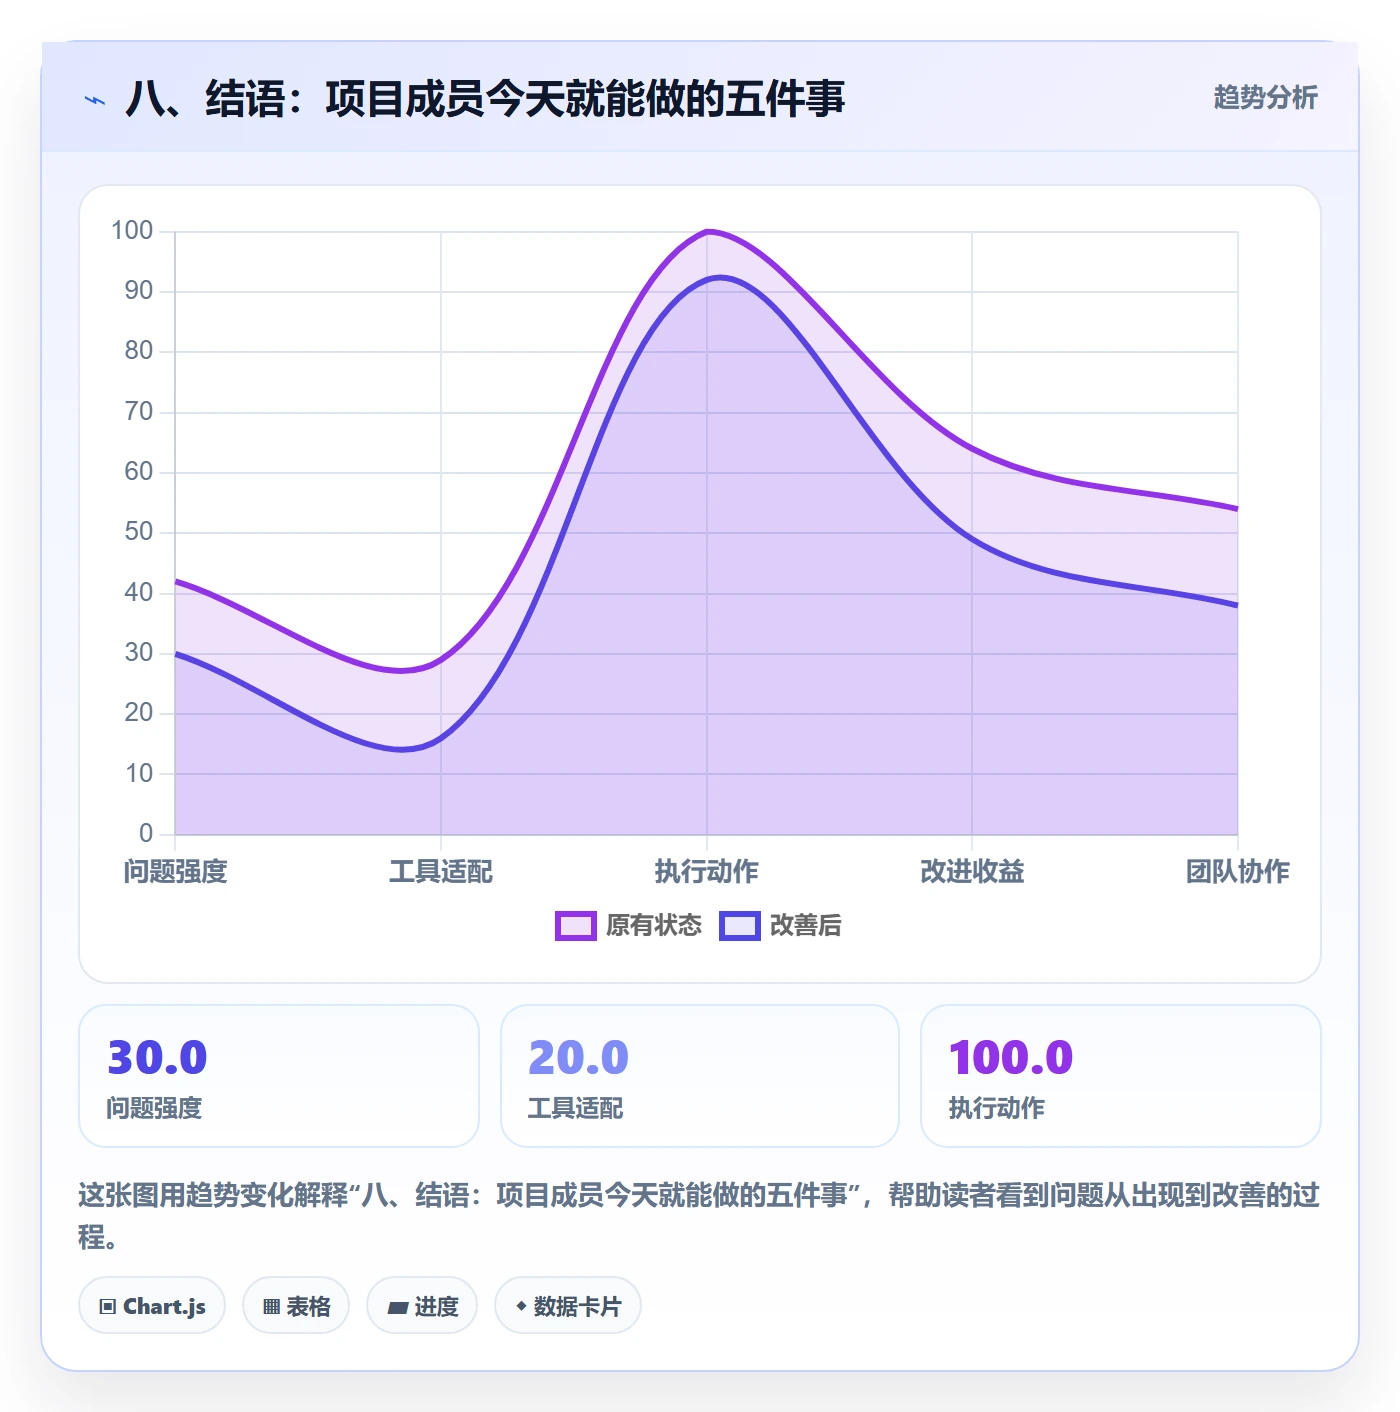Select the Chart.js tag
Image resolution: width=1400 pixels, height=1412 pixels.
pos(152,1305)
